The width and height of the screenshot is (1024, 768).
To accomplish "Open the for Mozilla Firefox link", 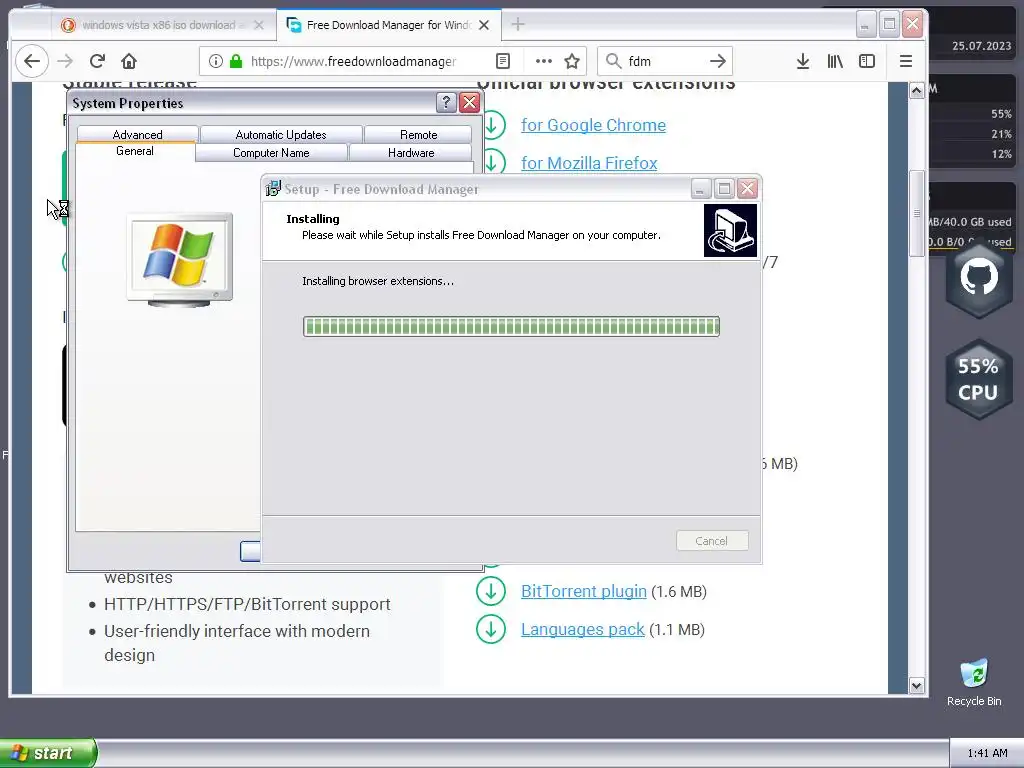I will pyautogui.click(x=588, y=163).
